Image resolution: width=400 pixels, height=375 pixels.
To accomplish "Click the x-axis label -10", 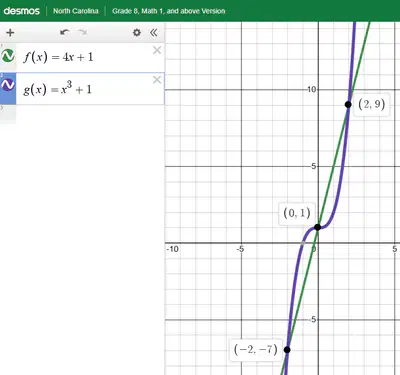I will pos(173,249).
